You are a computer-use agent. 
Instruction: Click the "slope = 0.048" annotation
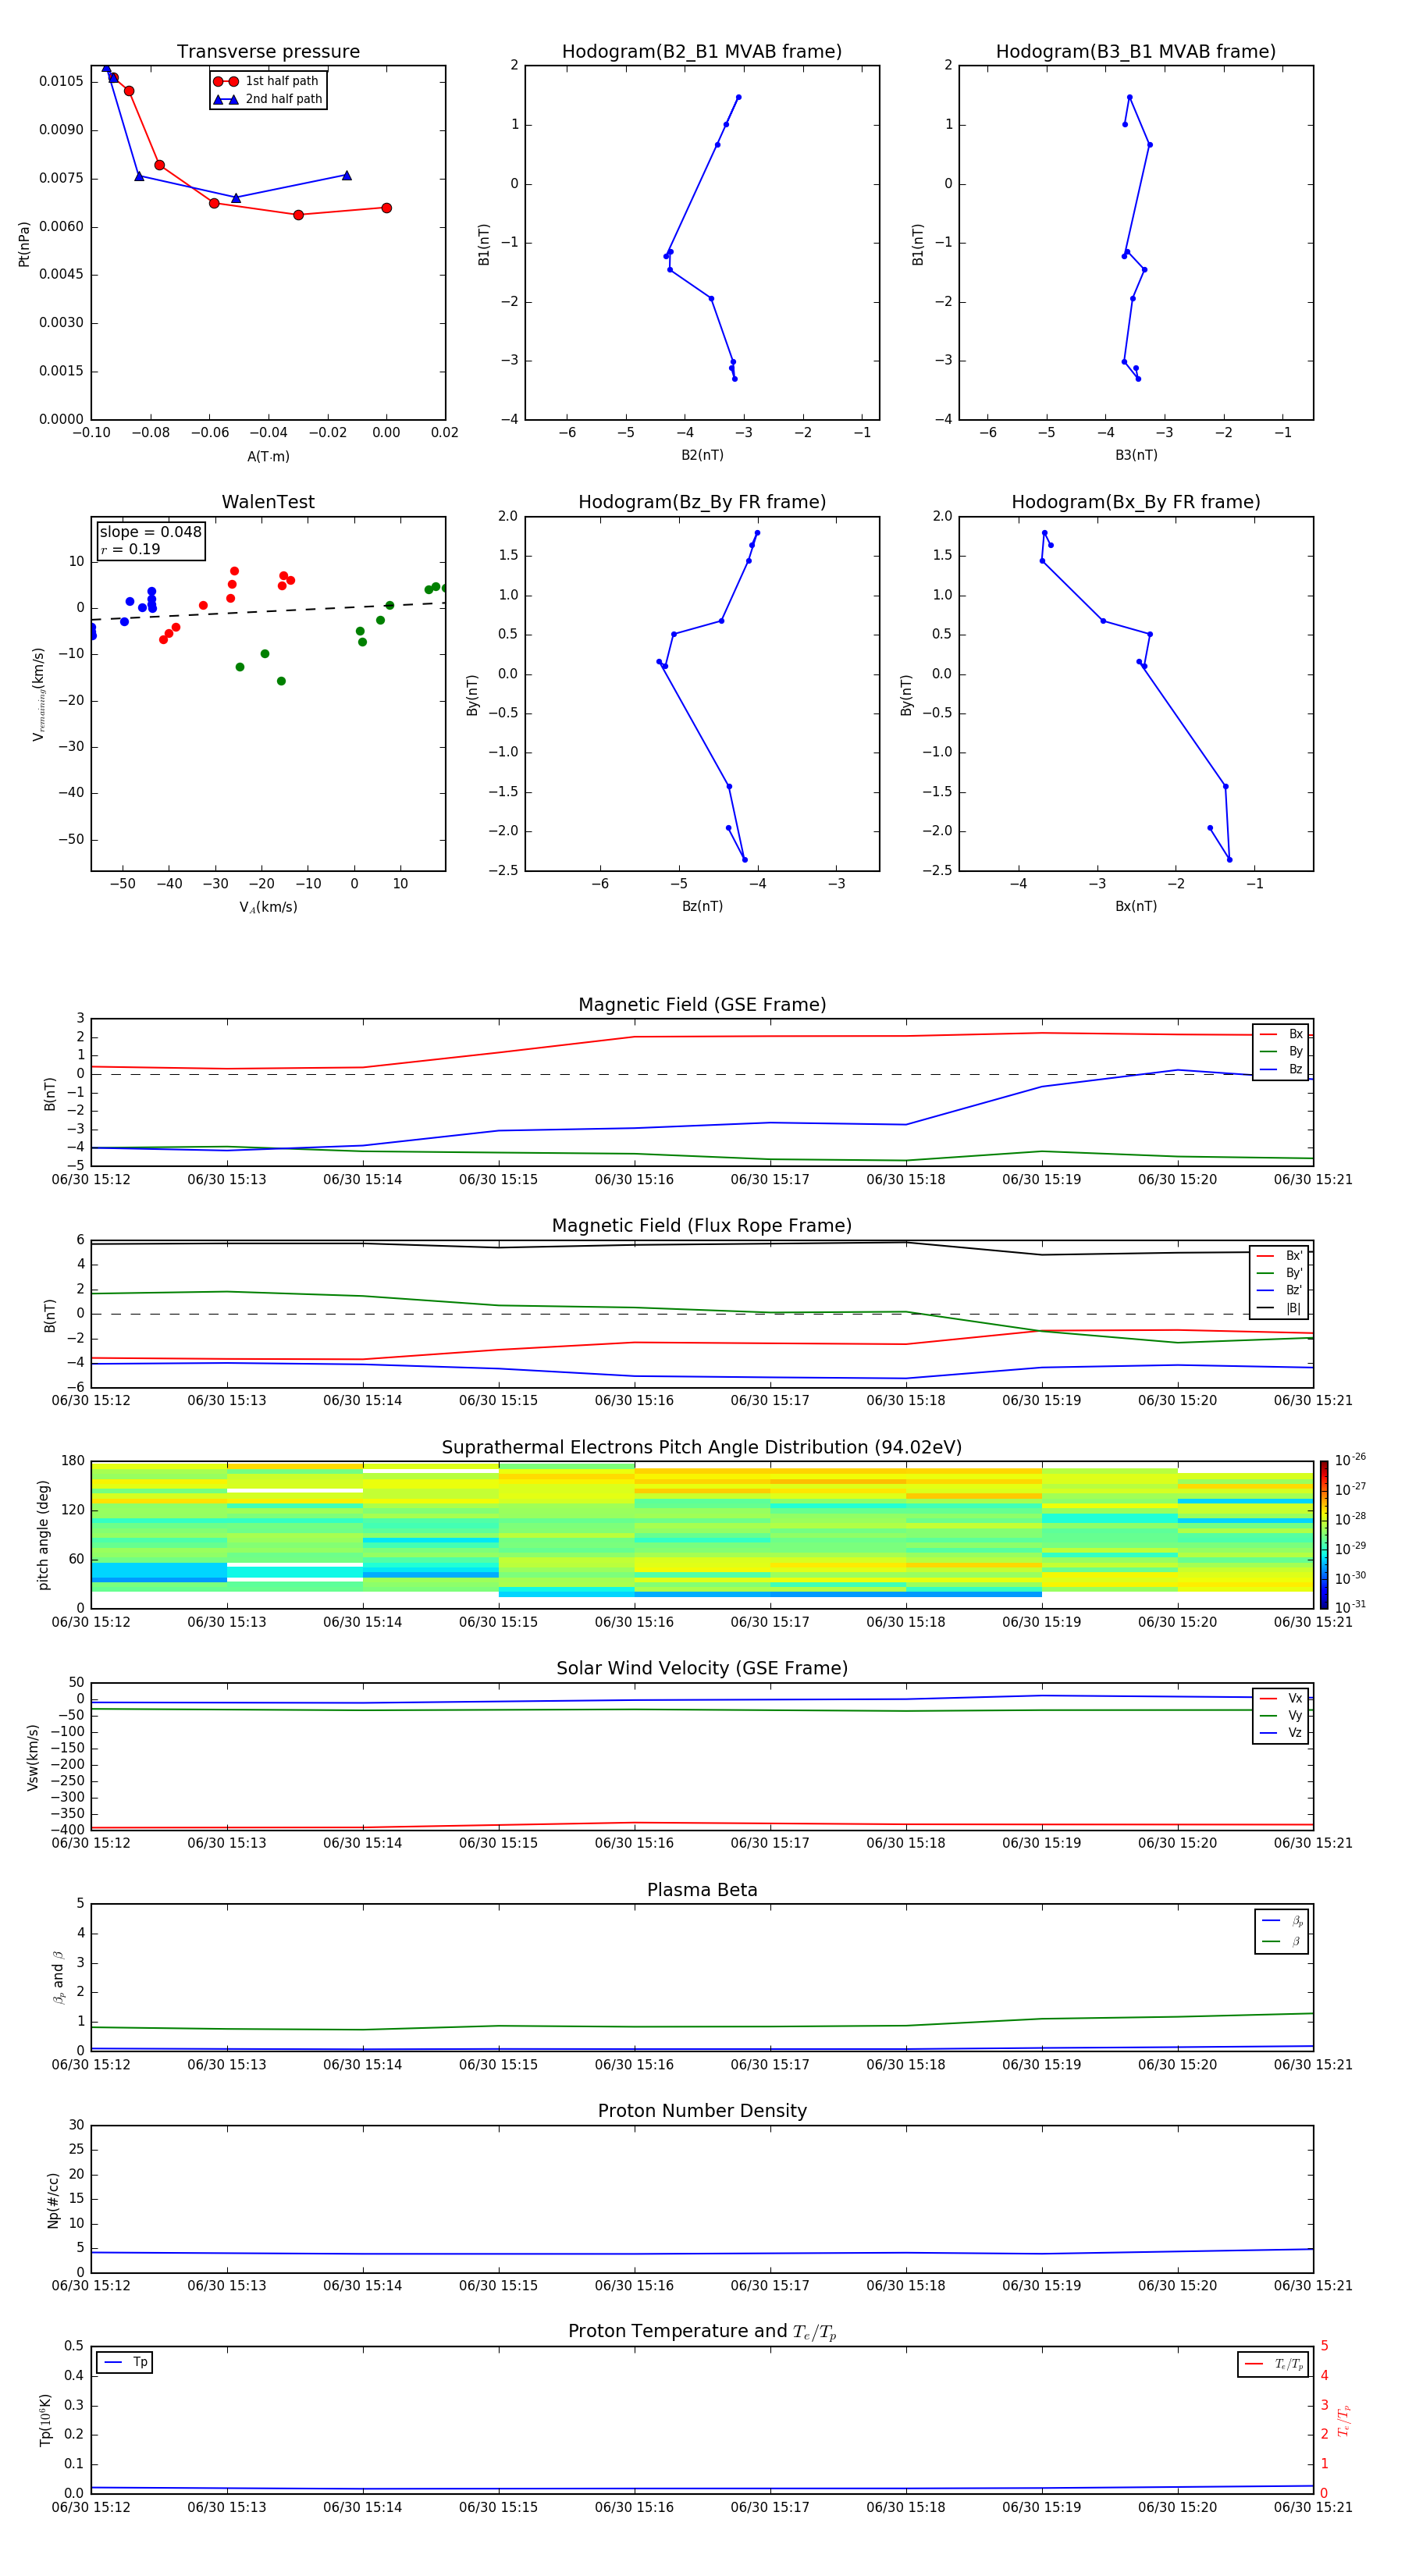click(150, 532)
